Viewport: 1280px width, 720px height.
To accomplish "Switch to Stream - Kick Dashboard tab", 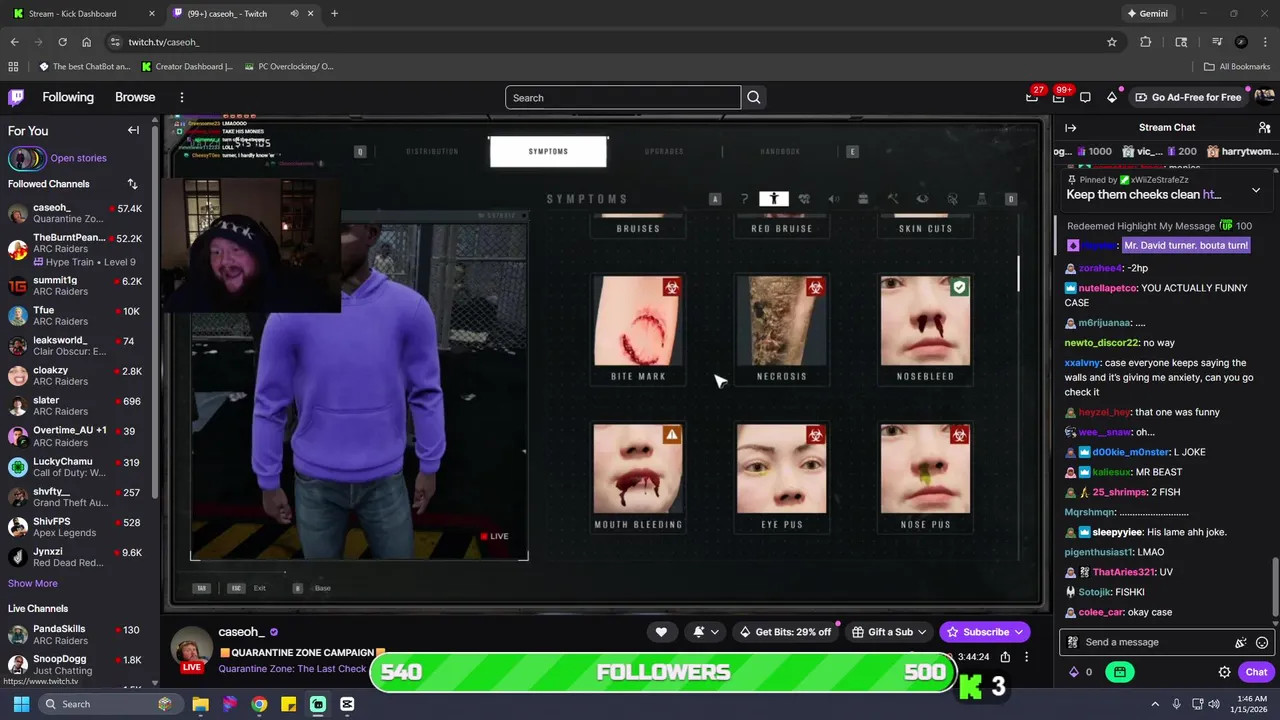I will (x=82, y=13).
